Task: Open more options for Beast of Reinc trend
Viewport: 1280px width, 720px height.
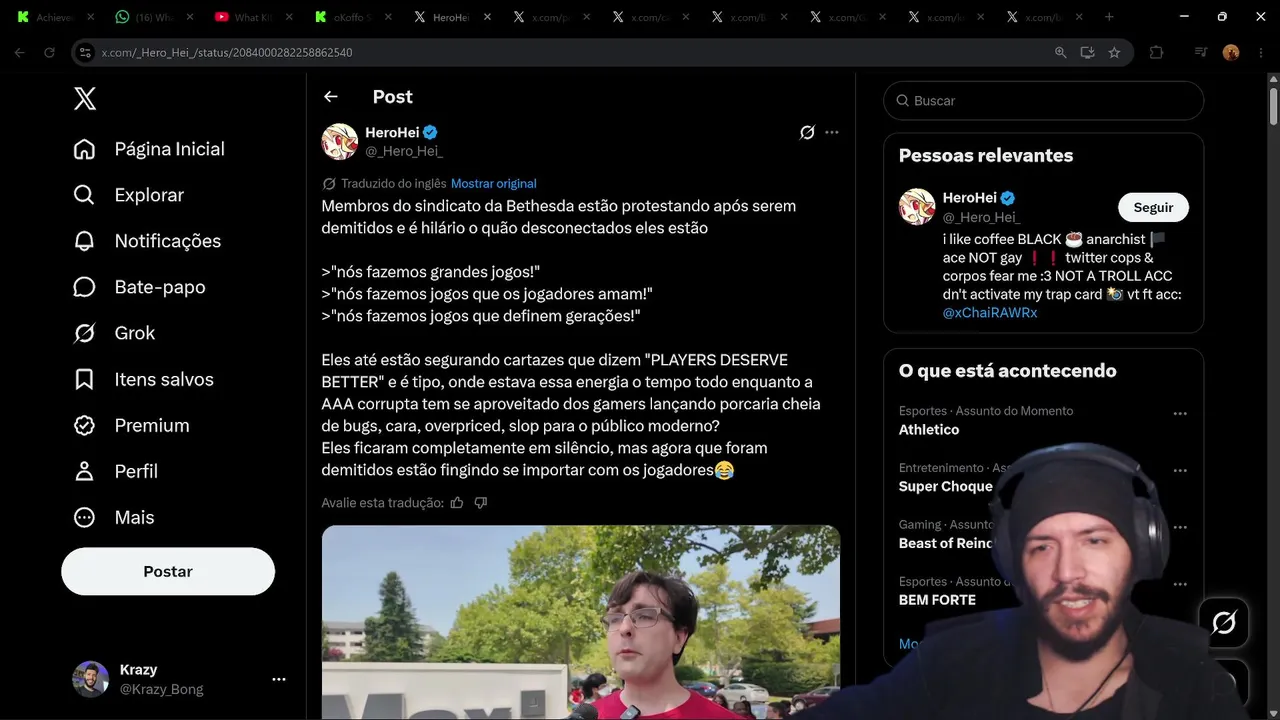Action: coord(1180,527)
